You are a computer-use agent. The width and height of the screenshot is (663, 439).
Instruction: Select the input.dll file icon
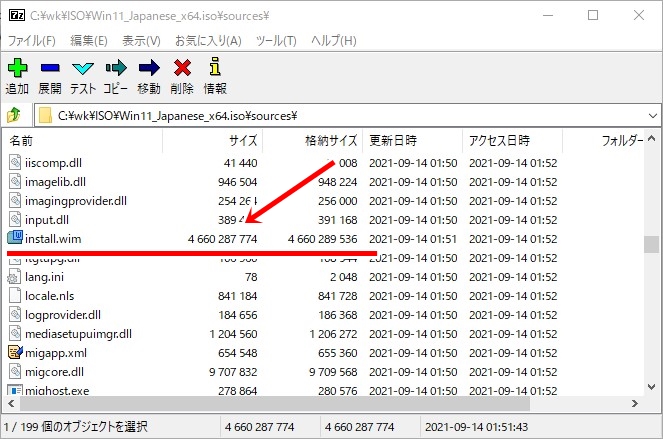click(x=15, y=220)
